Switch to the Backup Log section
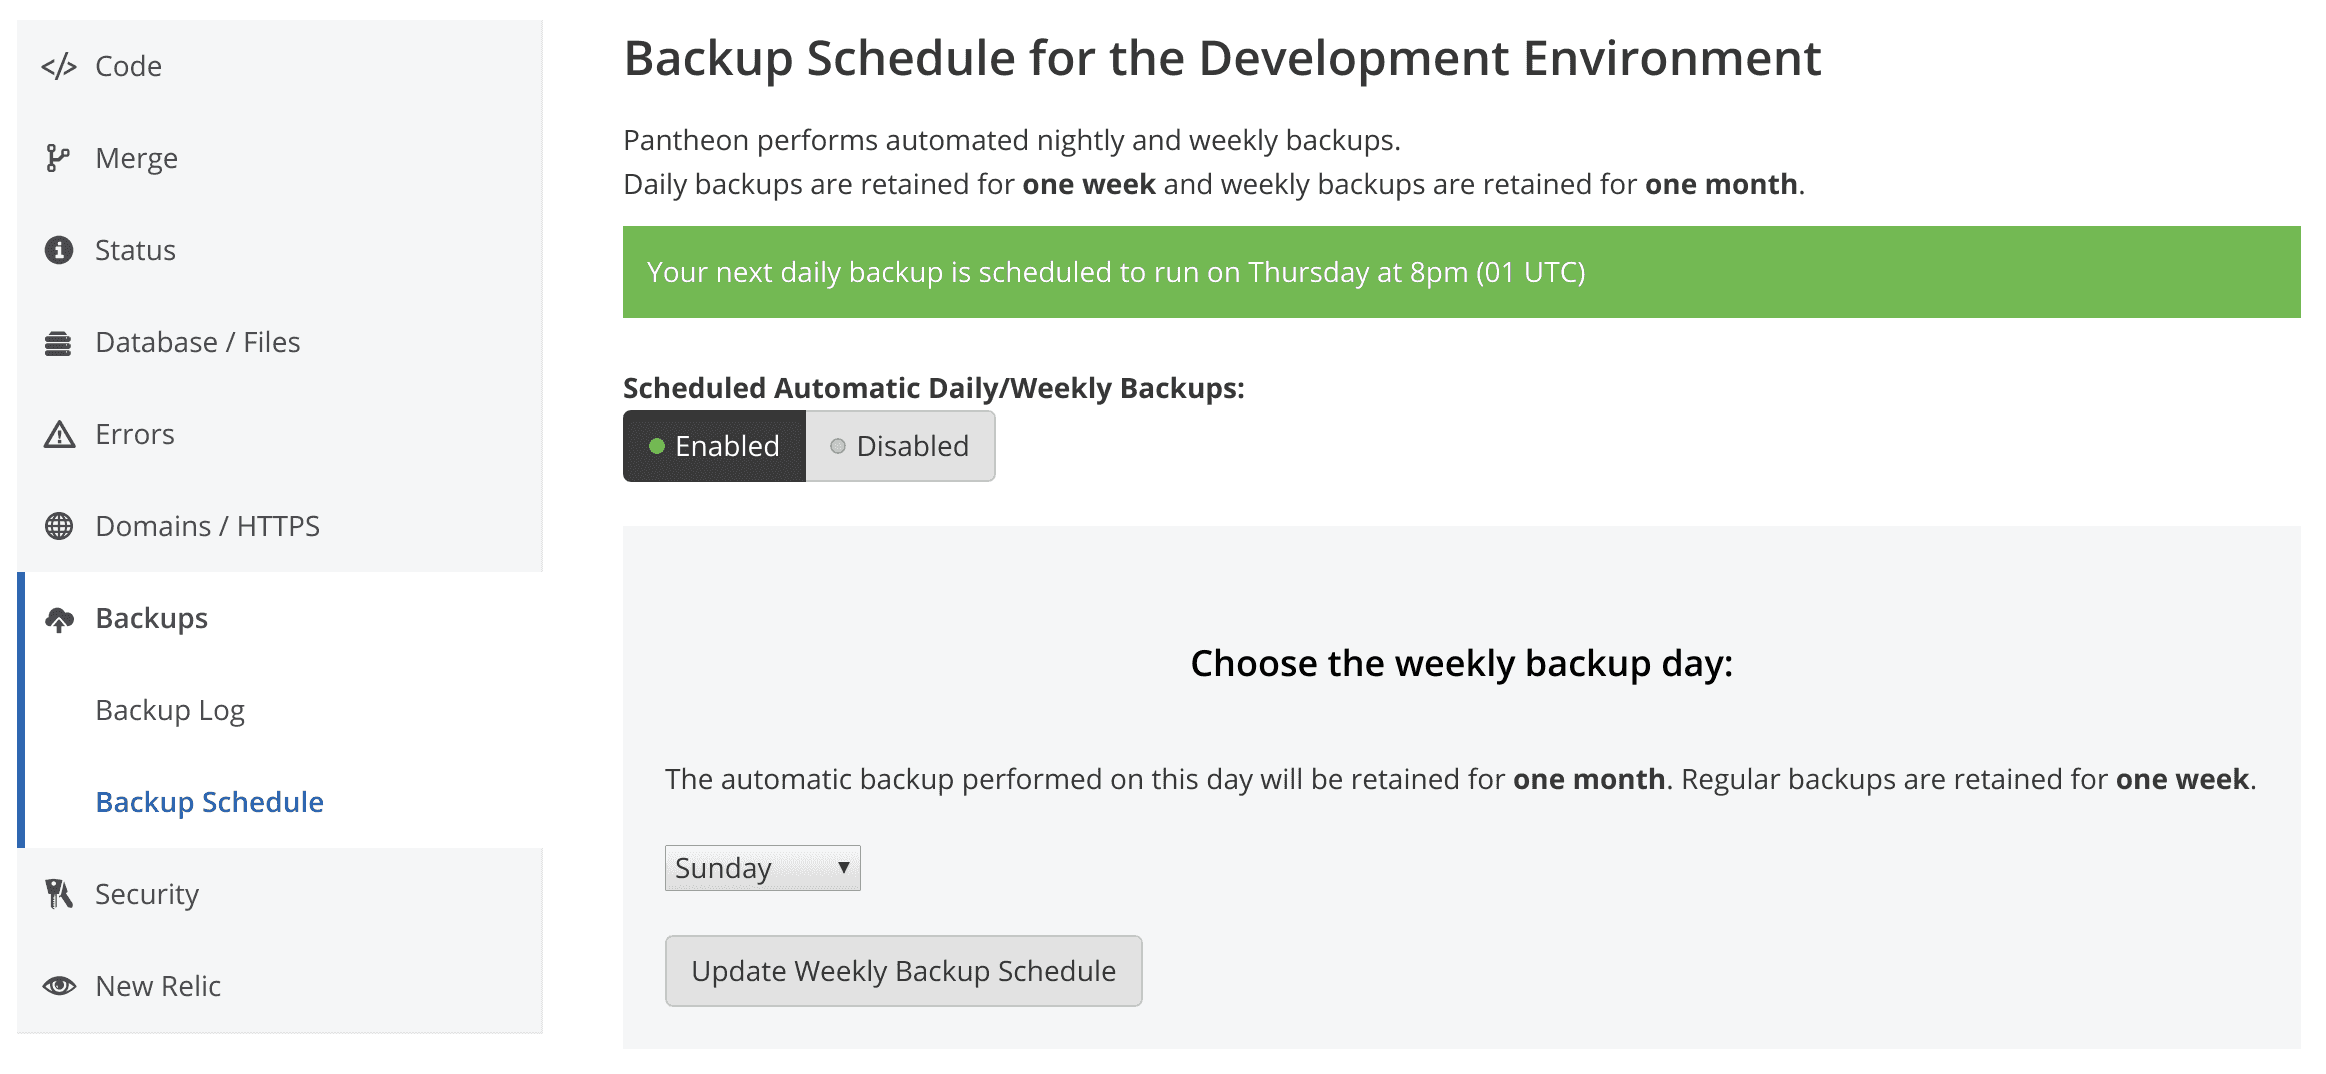The height and width of the screenshot is (1074, 2326). [169, 710]
